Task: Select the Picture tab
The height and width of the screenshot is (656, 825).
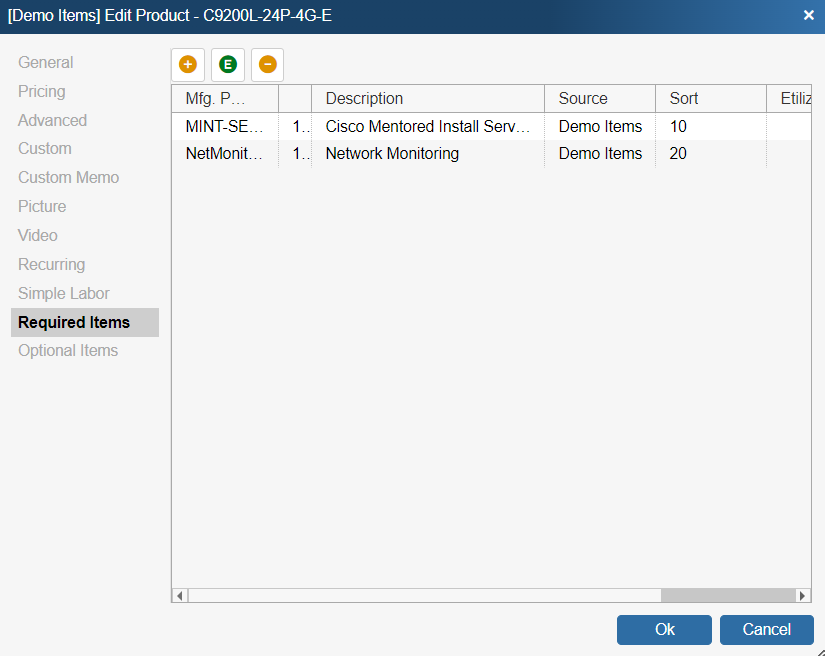Action: 42,207
